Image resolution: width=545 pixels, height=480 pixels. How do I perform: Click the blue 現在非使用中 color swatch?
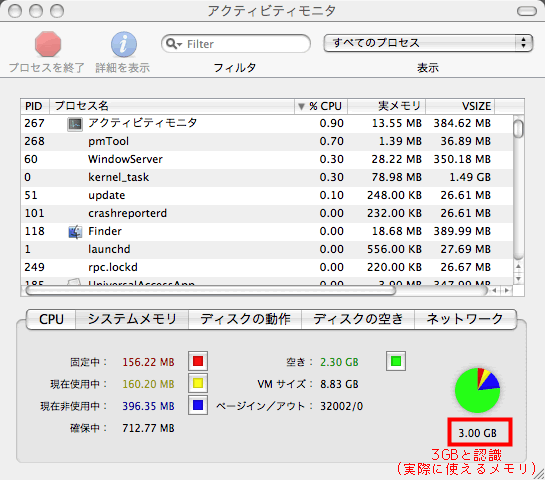click(198, 405)
